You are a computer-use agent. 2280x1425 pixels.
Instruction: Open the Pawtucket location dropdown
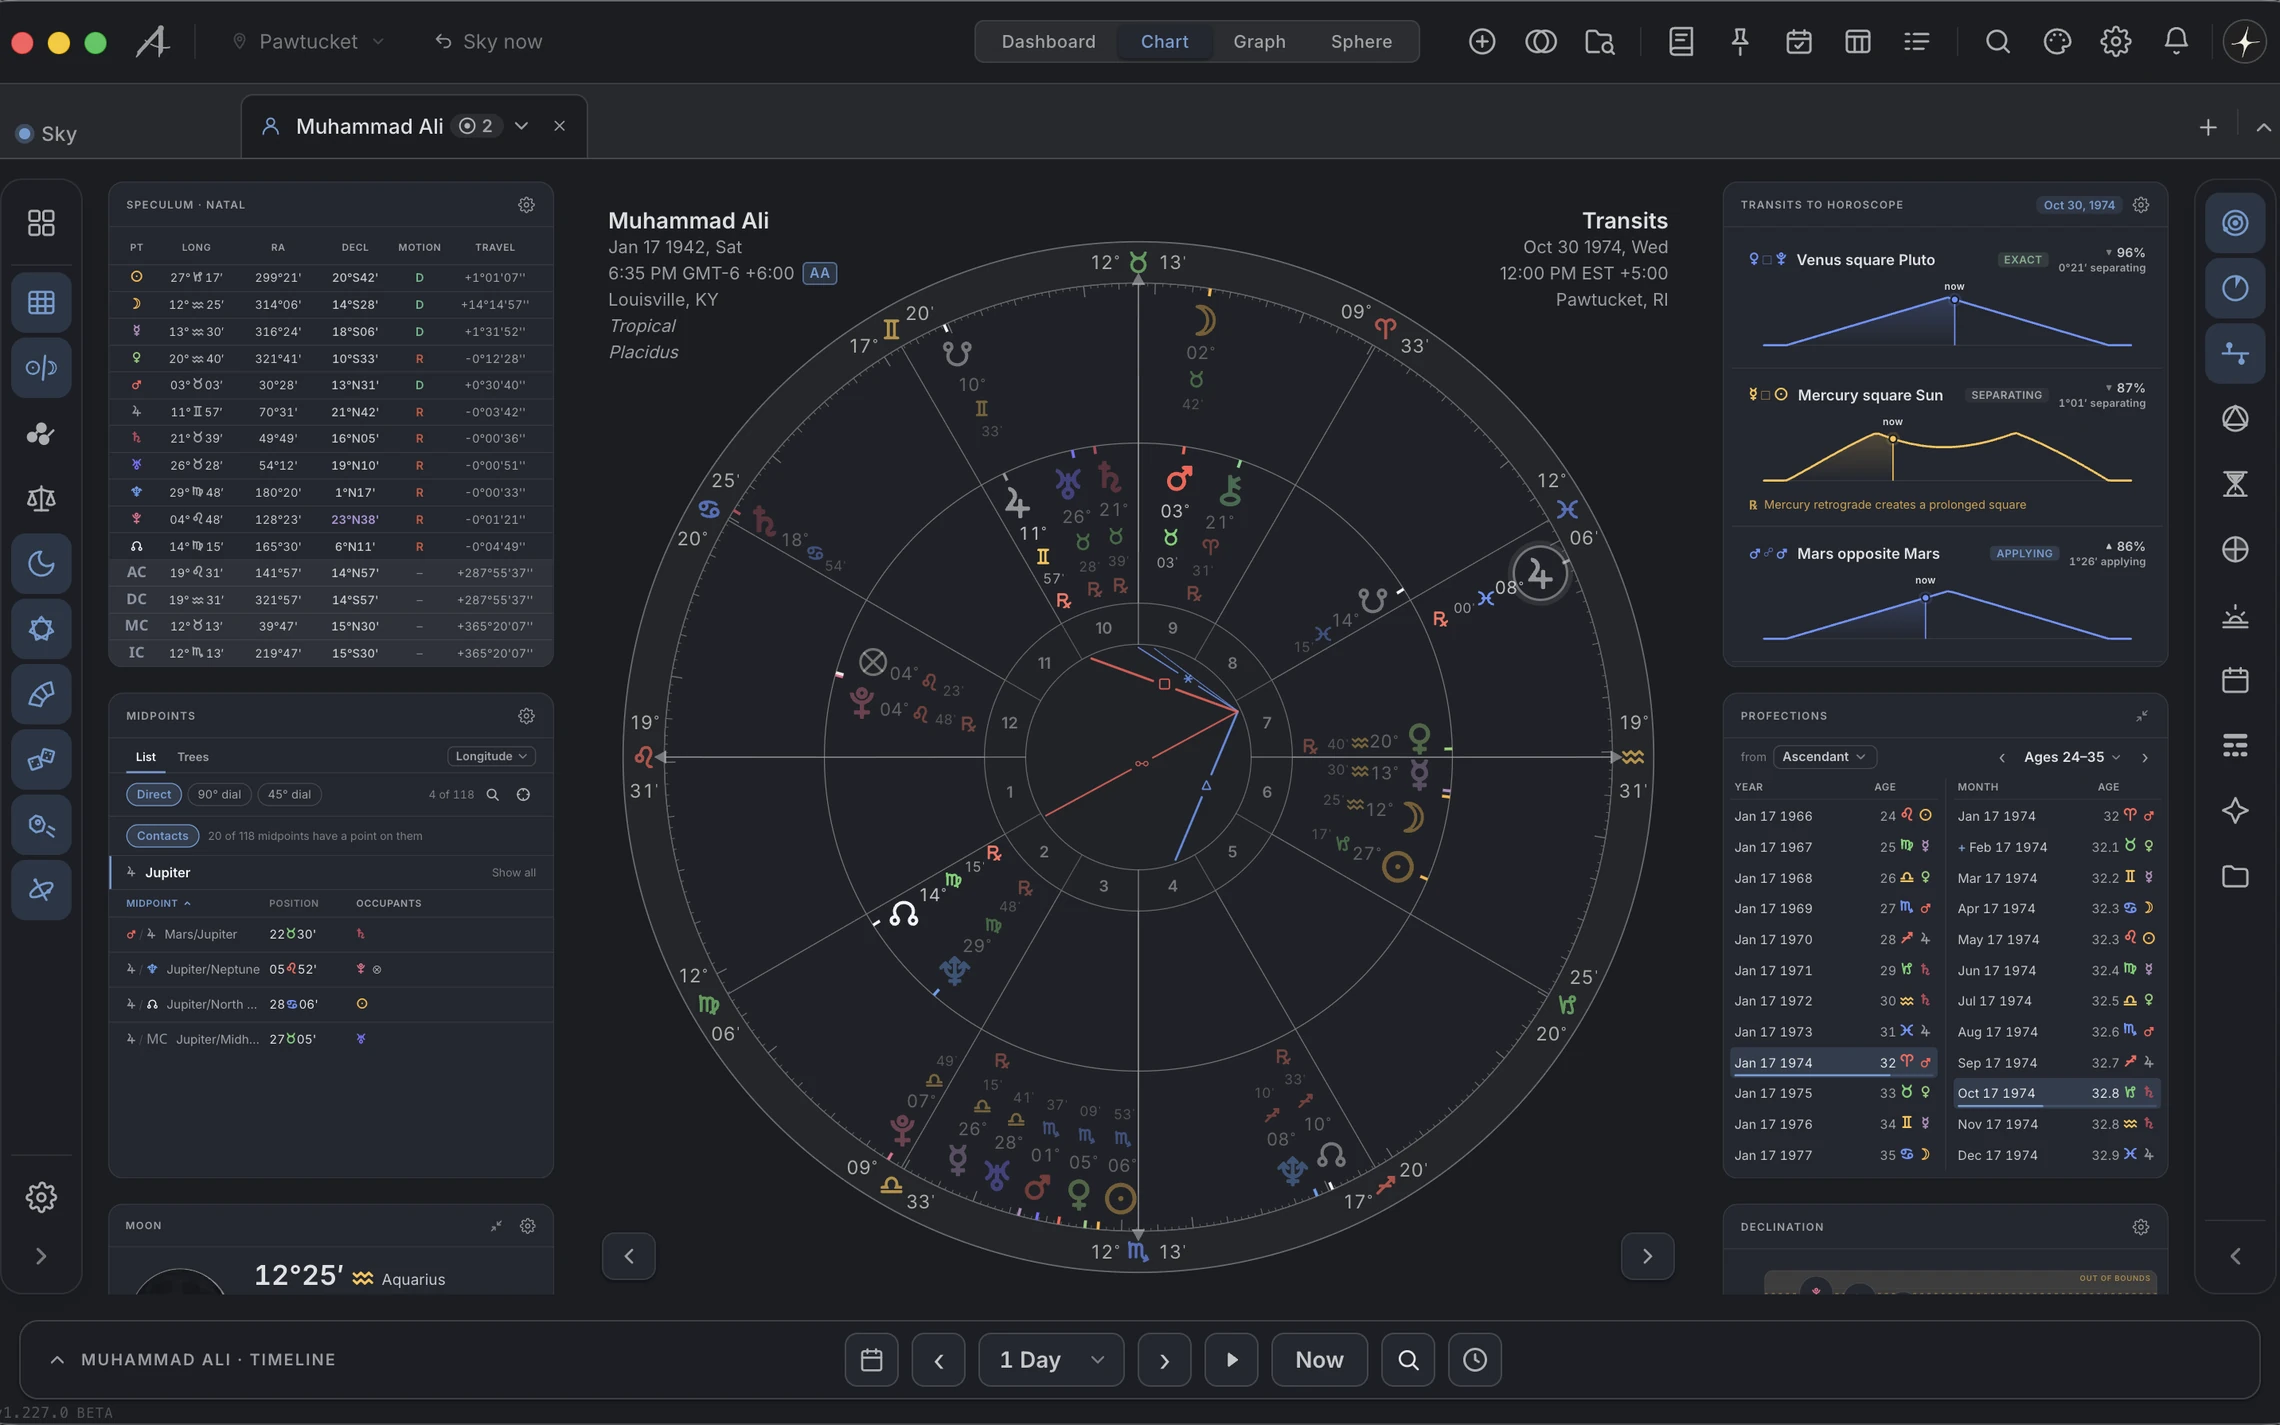coord(308,41)
